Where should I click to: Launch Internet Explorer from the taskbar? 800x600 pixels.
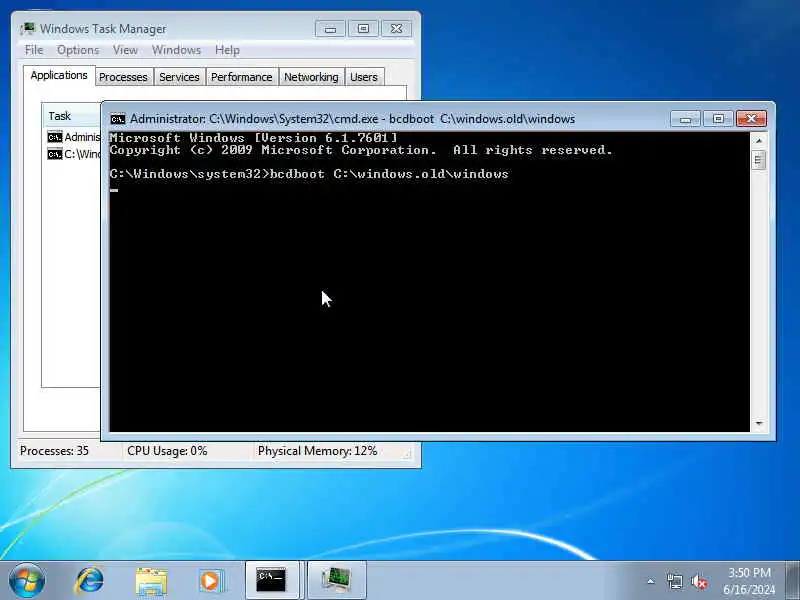point(90,581)
